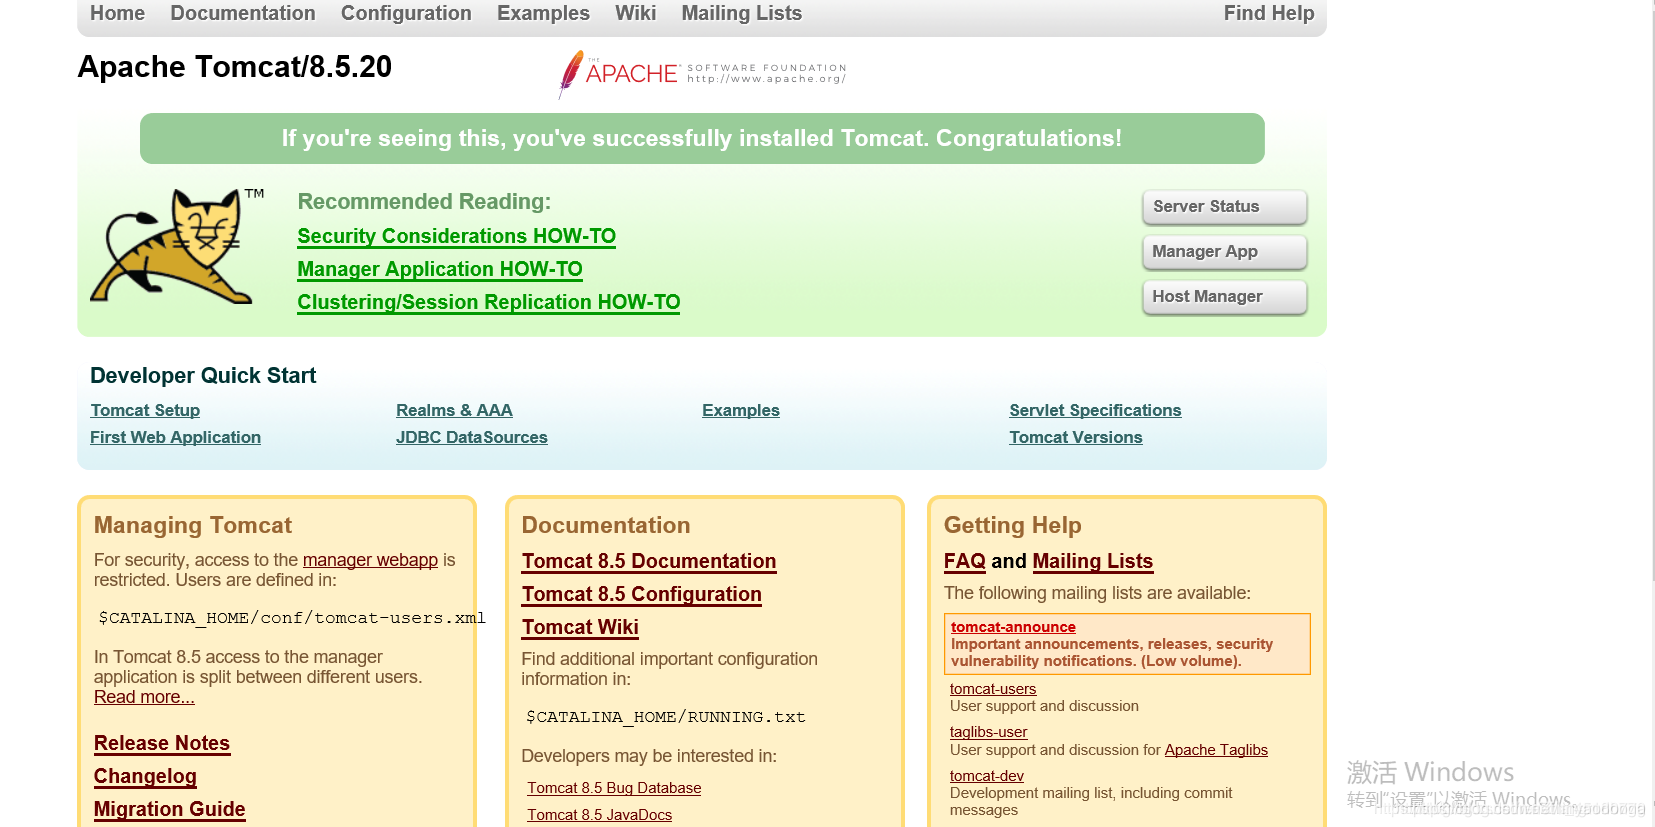1655x827 pixels.
Task: Click Find Help in the navigation bar
Action: pyautogui.click(x=1269, y=13)
